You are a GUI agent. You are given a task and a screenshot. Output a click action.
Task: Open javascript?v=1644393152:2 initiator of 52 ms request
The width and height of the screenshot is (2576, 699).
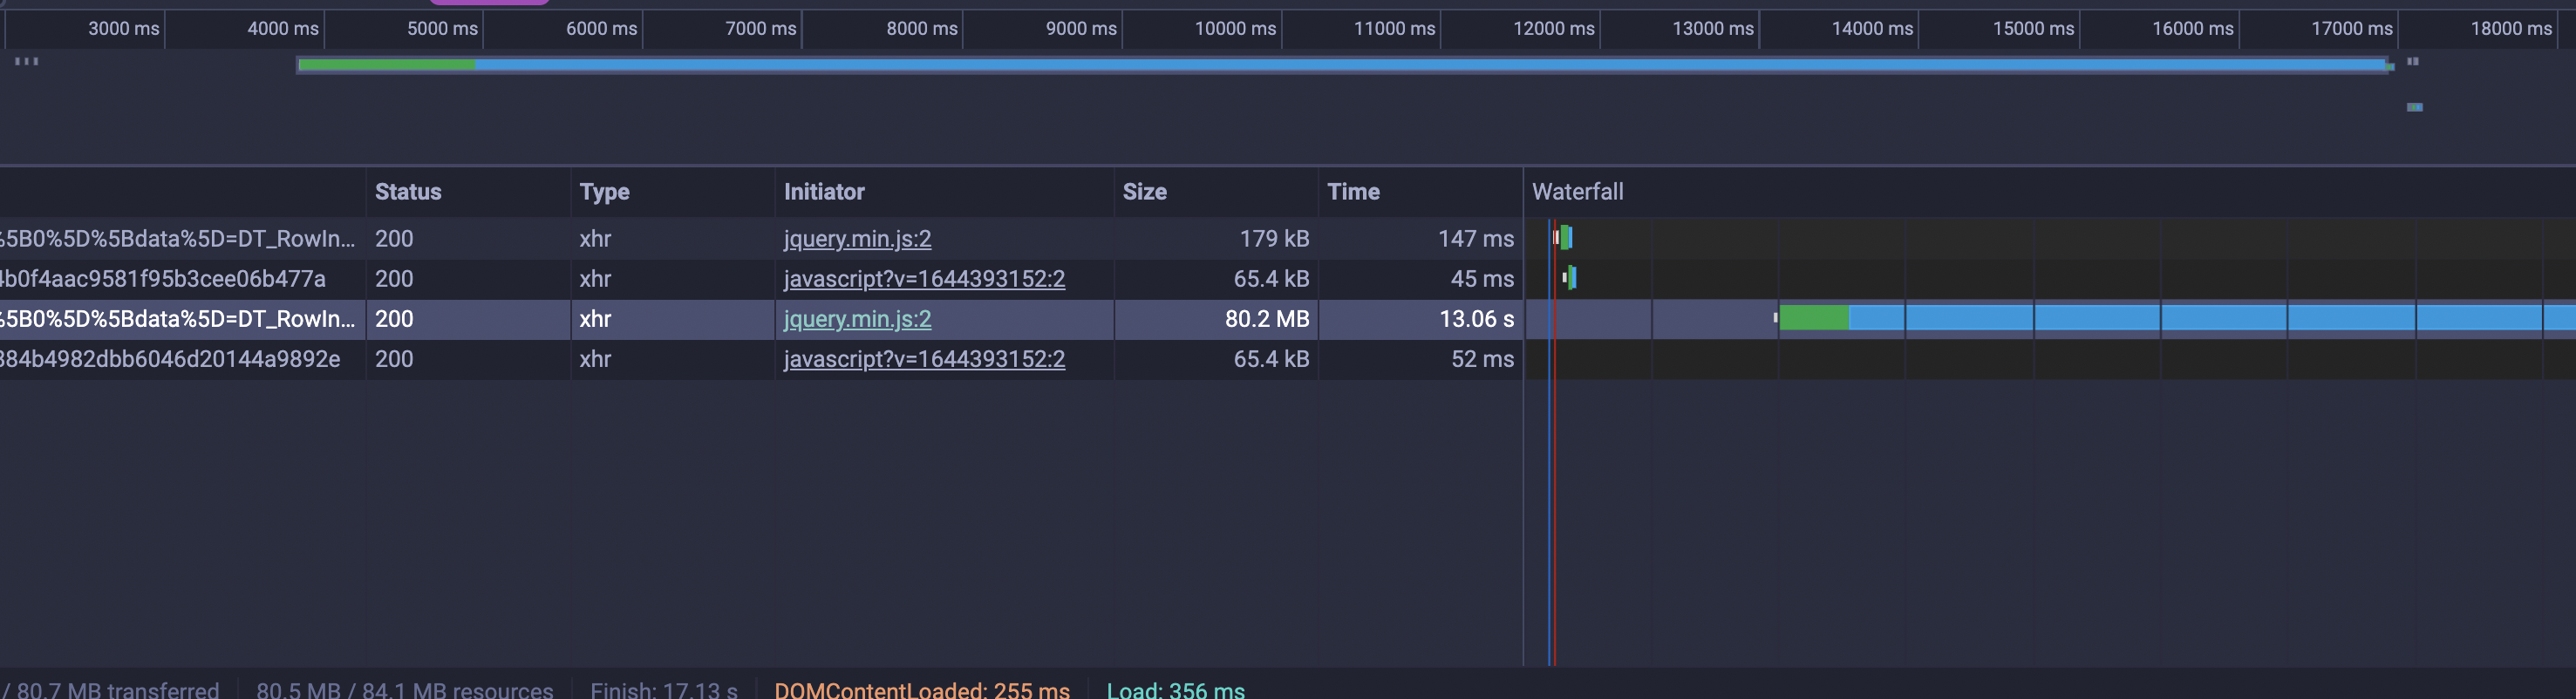tap(924, 359)
